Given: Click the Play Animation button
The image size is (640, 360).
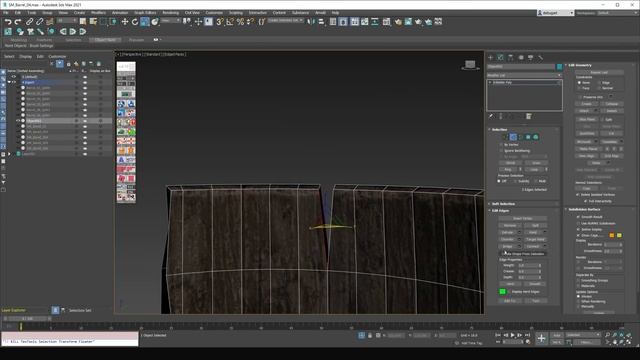Looking at the screenshot, I should 513,335.
